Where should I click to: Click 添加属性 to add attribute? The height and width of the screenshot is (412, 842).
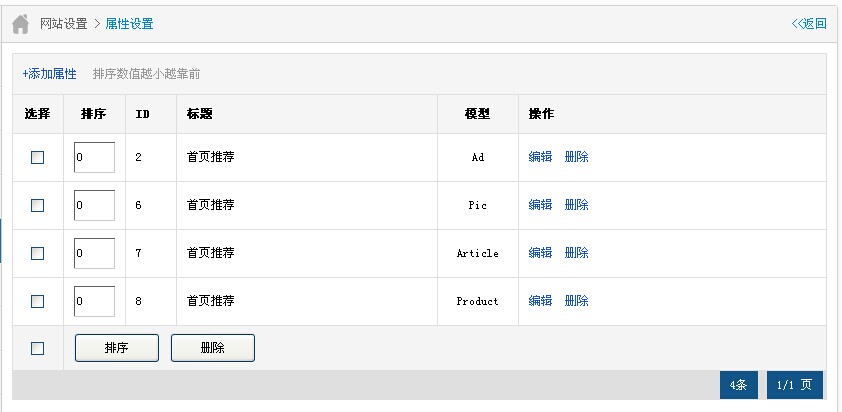click(49, 74)
